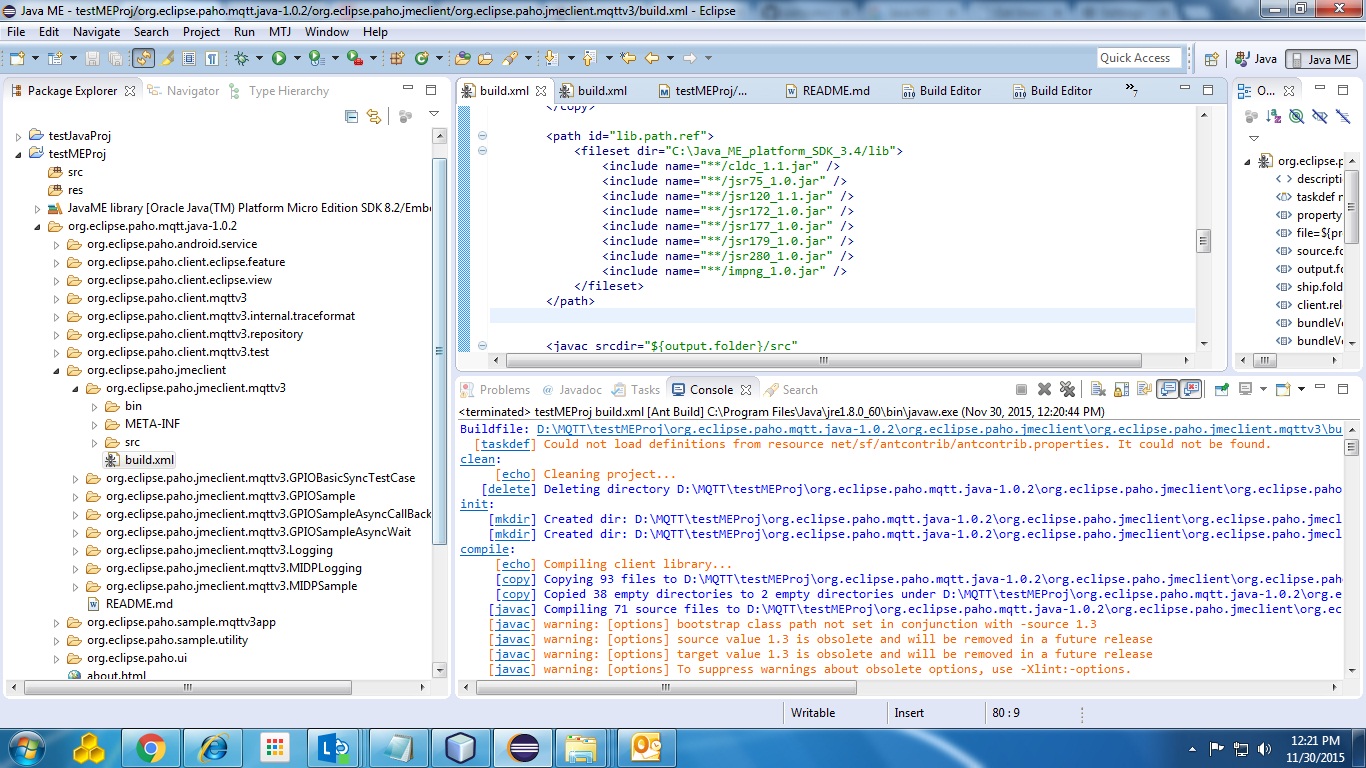The width and height of the screenshot is (1366, 768).
Task: Click the Save All toolbar icon
Action: click(x=115, y=58)
